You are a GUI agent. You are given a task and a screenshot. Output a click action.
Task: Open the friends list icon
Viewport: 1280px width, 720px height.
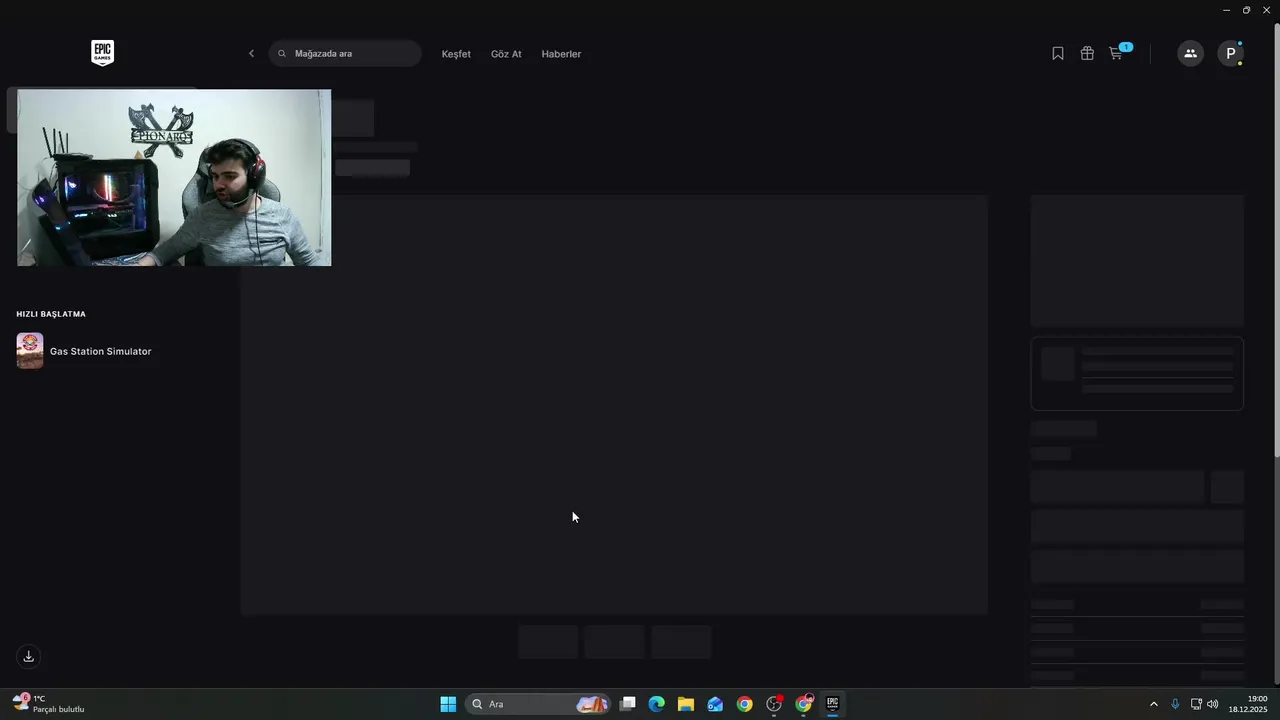click(1190, 54)
